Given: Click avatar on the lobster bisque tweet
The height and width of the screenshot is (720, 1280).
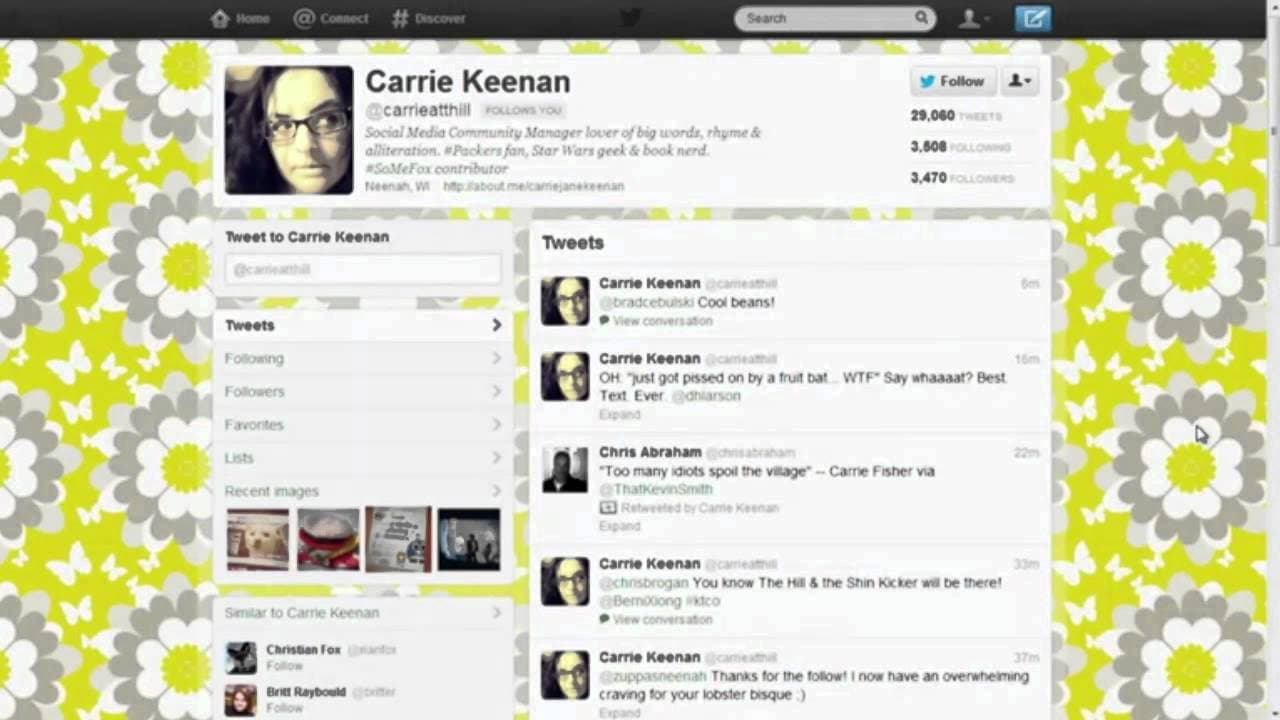Looking at the screenshot, I should pyautogui.click(x=565, y=675).
